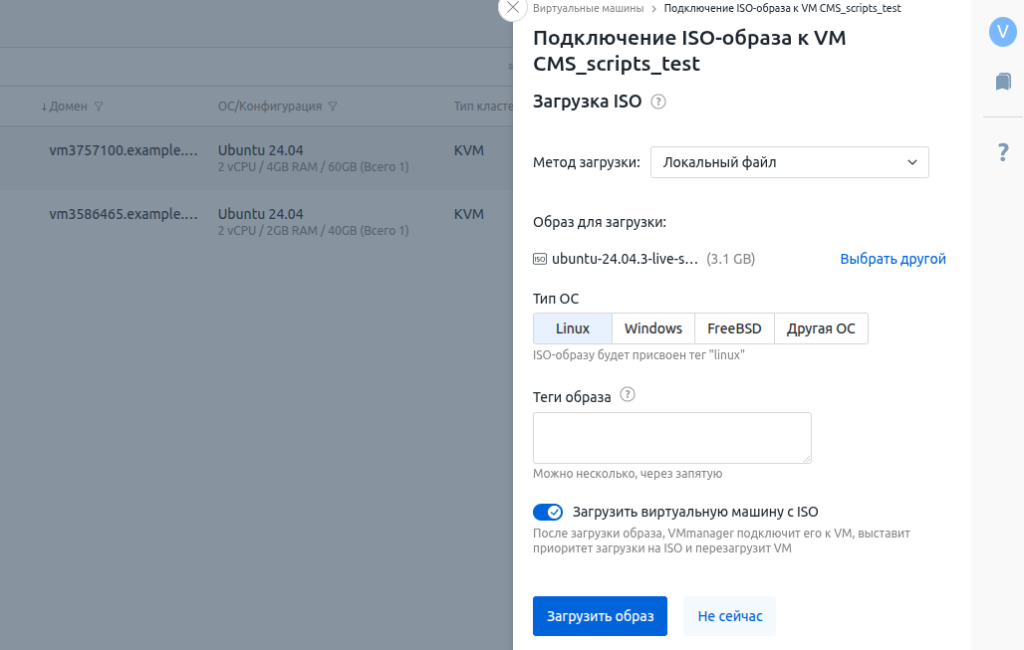This screenshot has height=650, width=1024.
Task: Click the question mark help in sidebar
Action: pos(1003,152)
